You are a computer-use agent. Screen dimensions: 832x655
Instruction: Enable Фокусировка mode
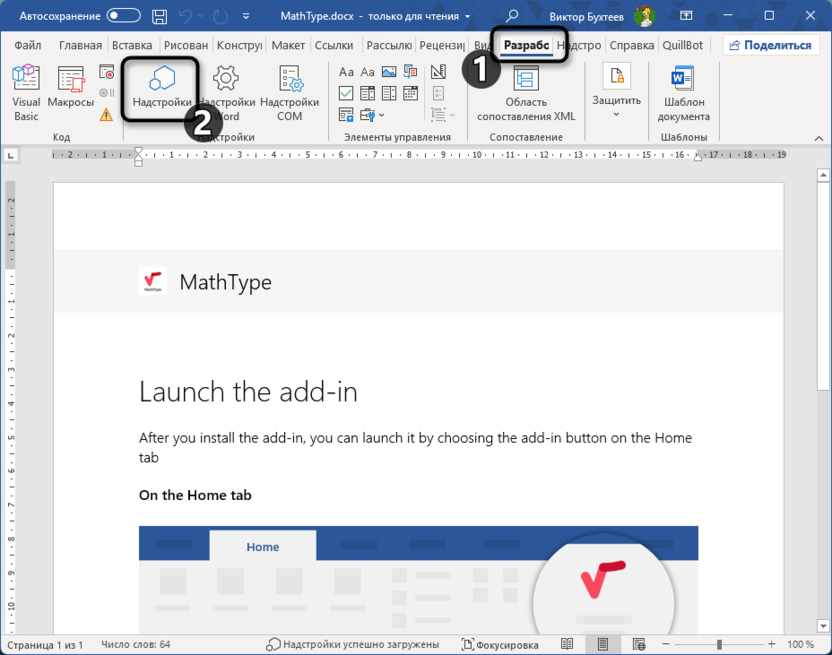[x=500, y=645]
